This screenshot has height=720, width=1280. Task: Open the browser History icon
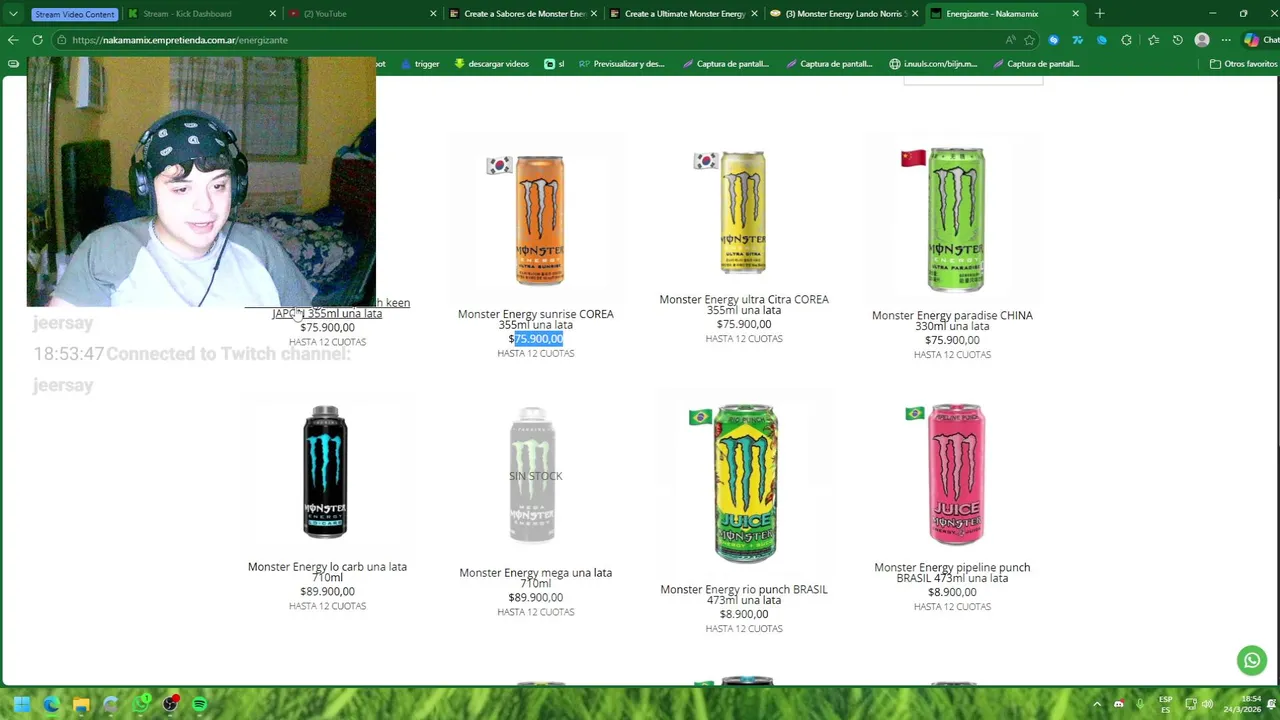[1177, 40]
